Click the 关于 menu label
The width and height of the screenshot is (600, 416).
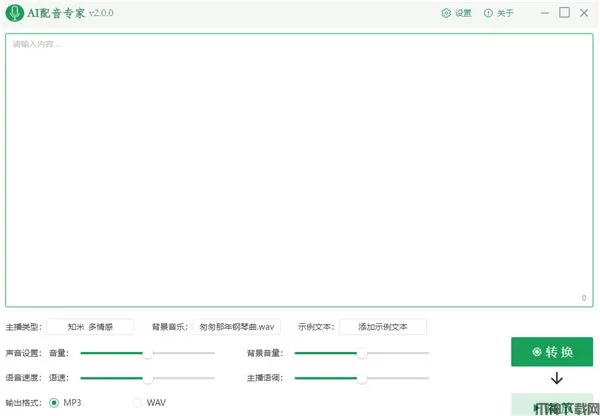[x=505, y=14]
